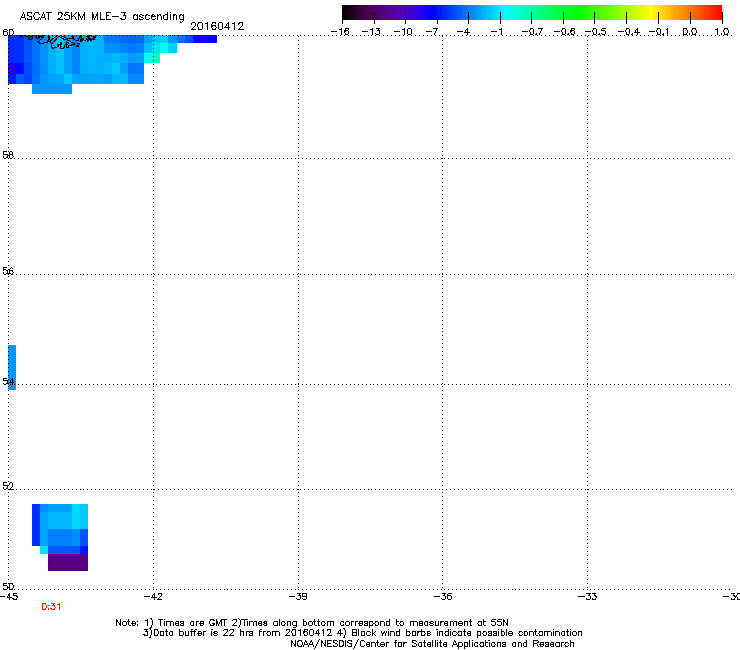Click the -16 label on the color scale
The height and width of the screenshot is (650, 740).
[x=340, y=32]
